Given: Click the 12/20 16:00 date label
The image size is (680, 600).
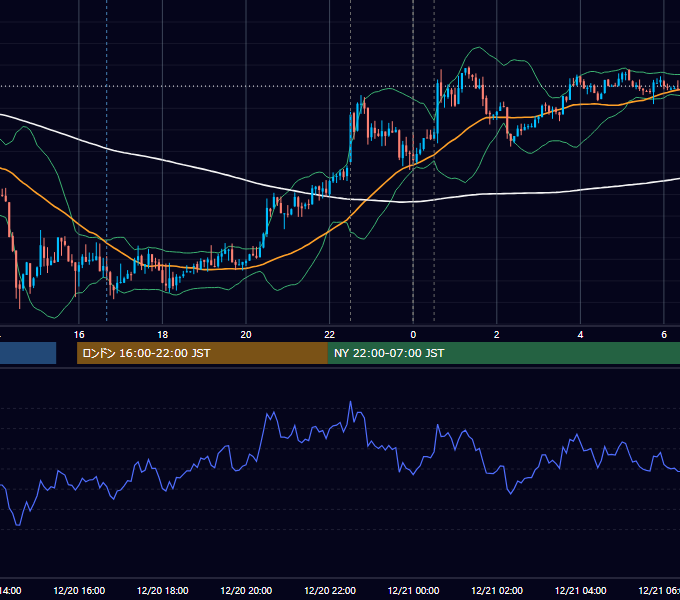Looking at the screenshot, I should tap(79, 590).
